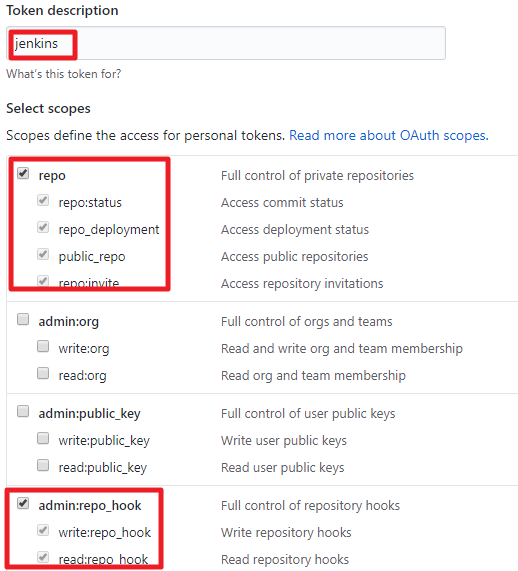Viewport: 518px width, 571px height.
Task: Click the admin:org scope label
Action: [68, 322]
